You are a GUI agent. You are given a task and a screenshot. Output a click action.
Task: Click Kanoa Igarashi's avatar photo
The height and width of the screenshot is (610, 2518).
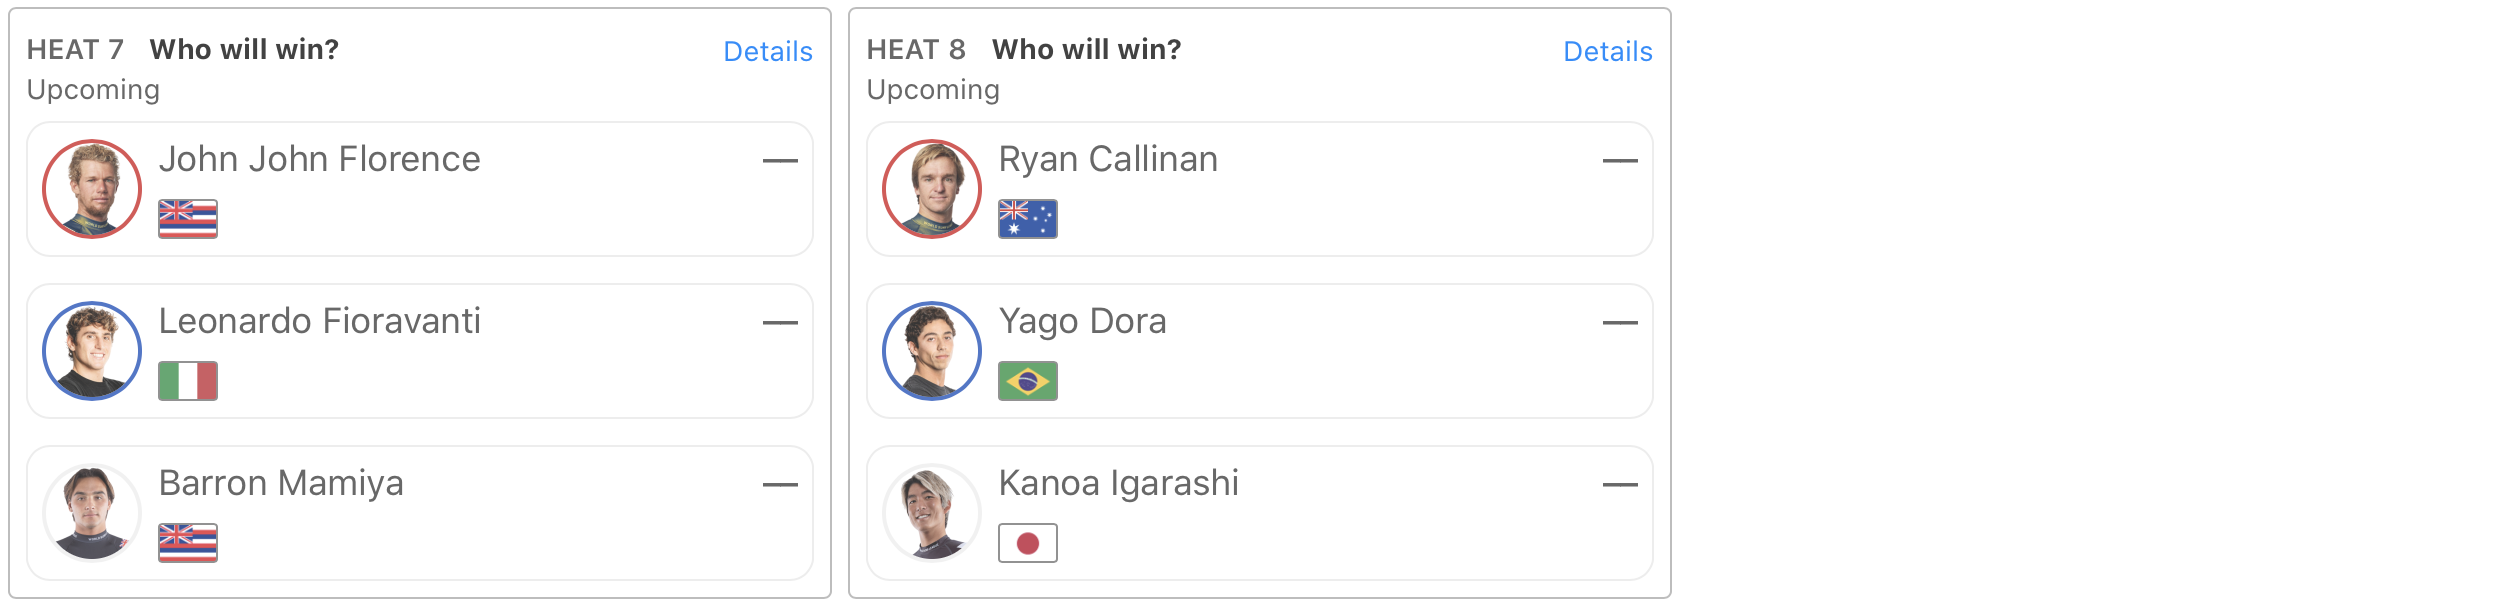pos(932,513)
